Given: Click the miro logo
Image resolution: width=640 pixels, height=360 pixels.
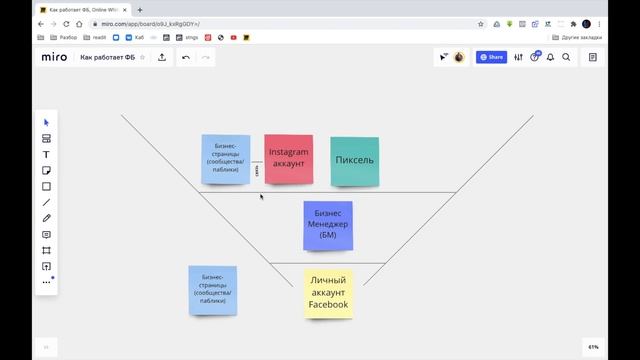Looking at the screenshot, I should pos(54,57).
